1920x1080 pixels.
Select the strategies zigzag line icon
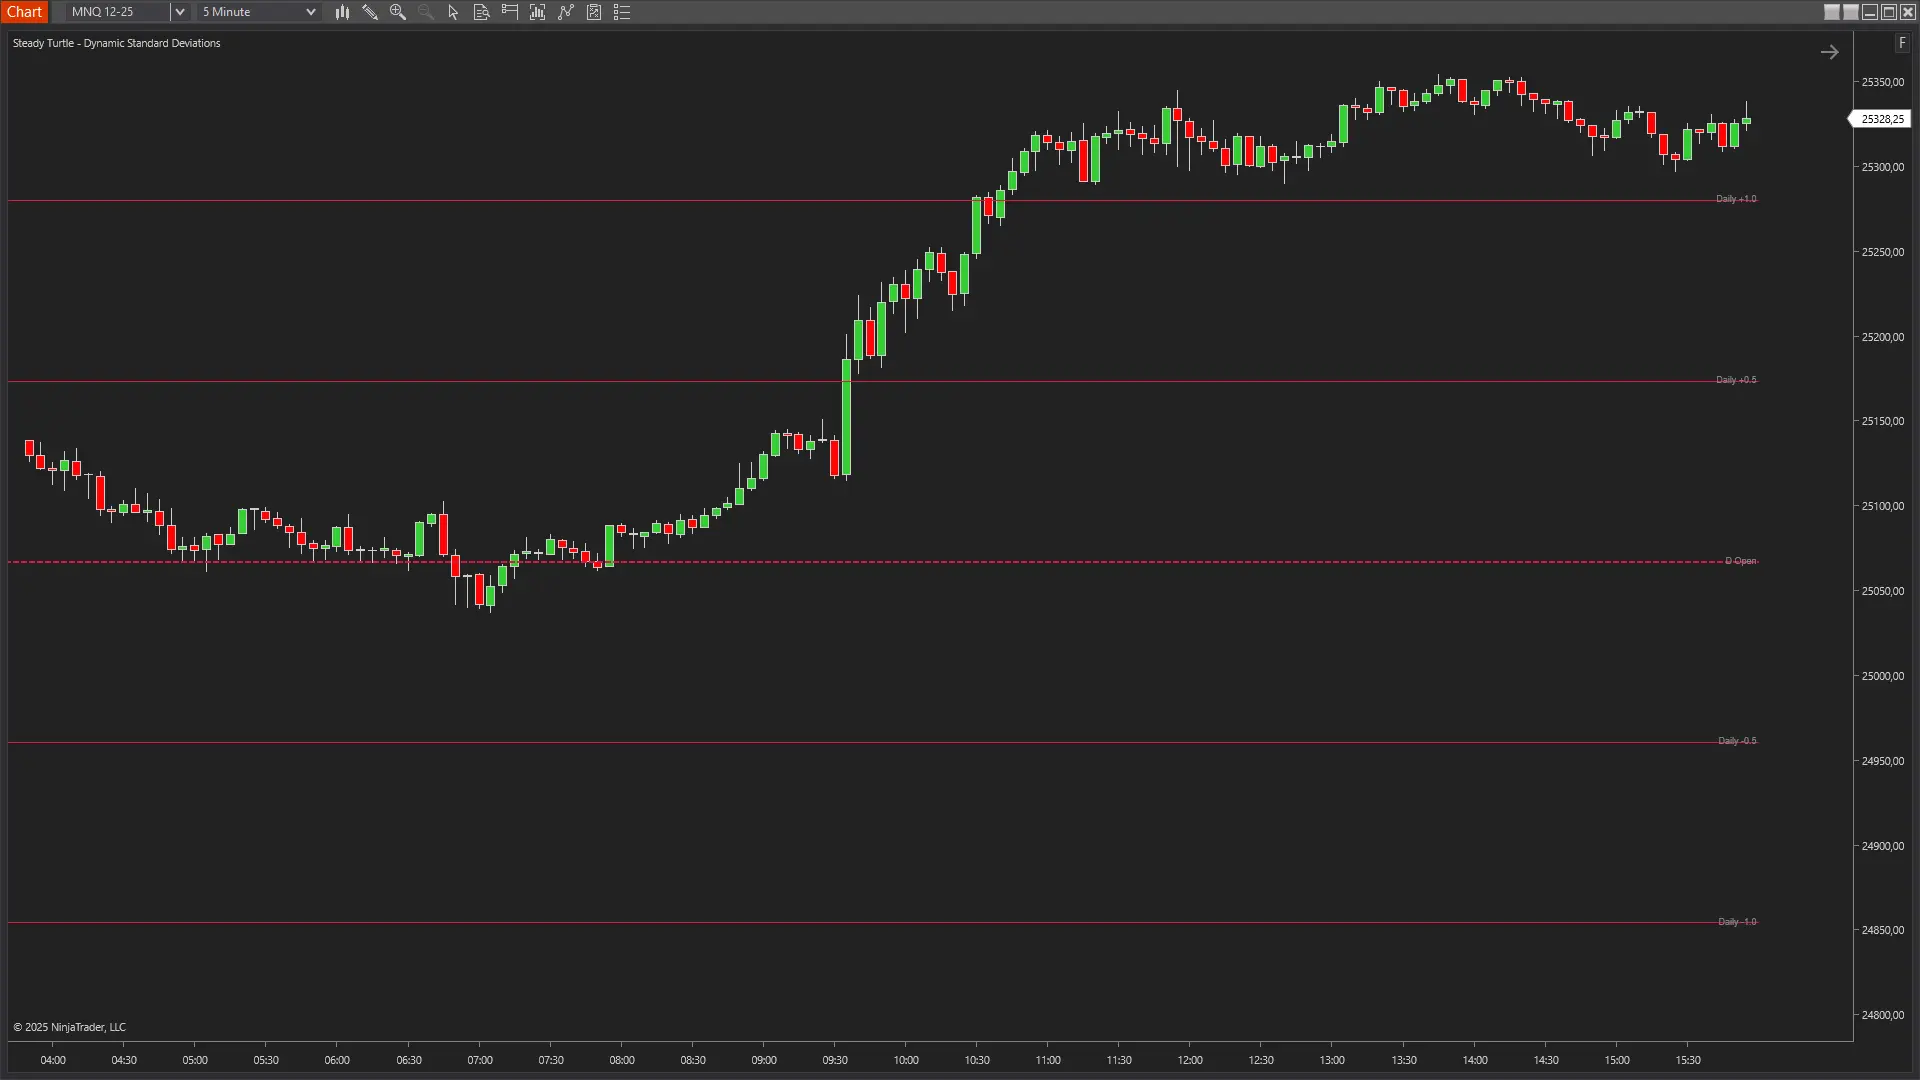566,12
